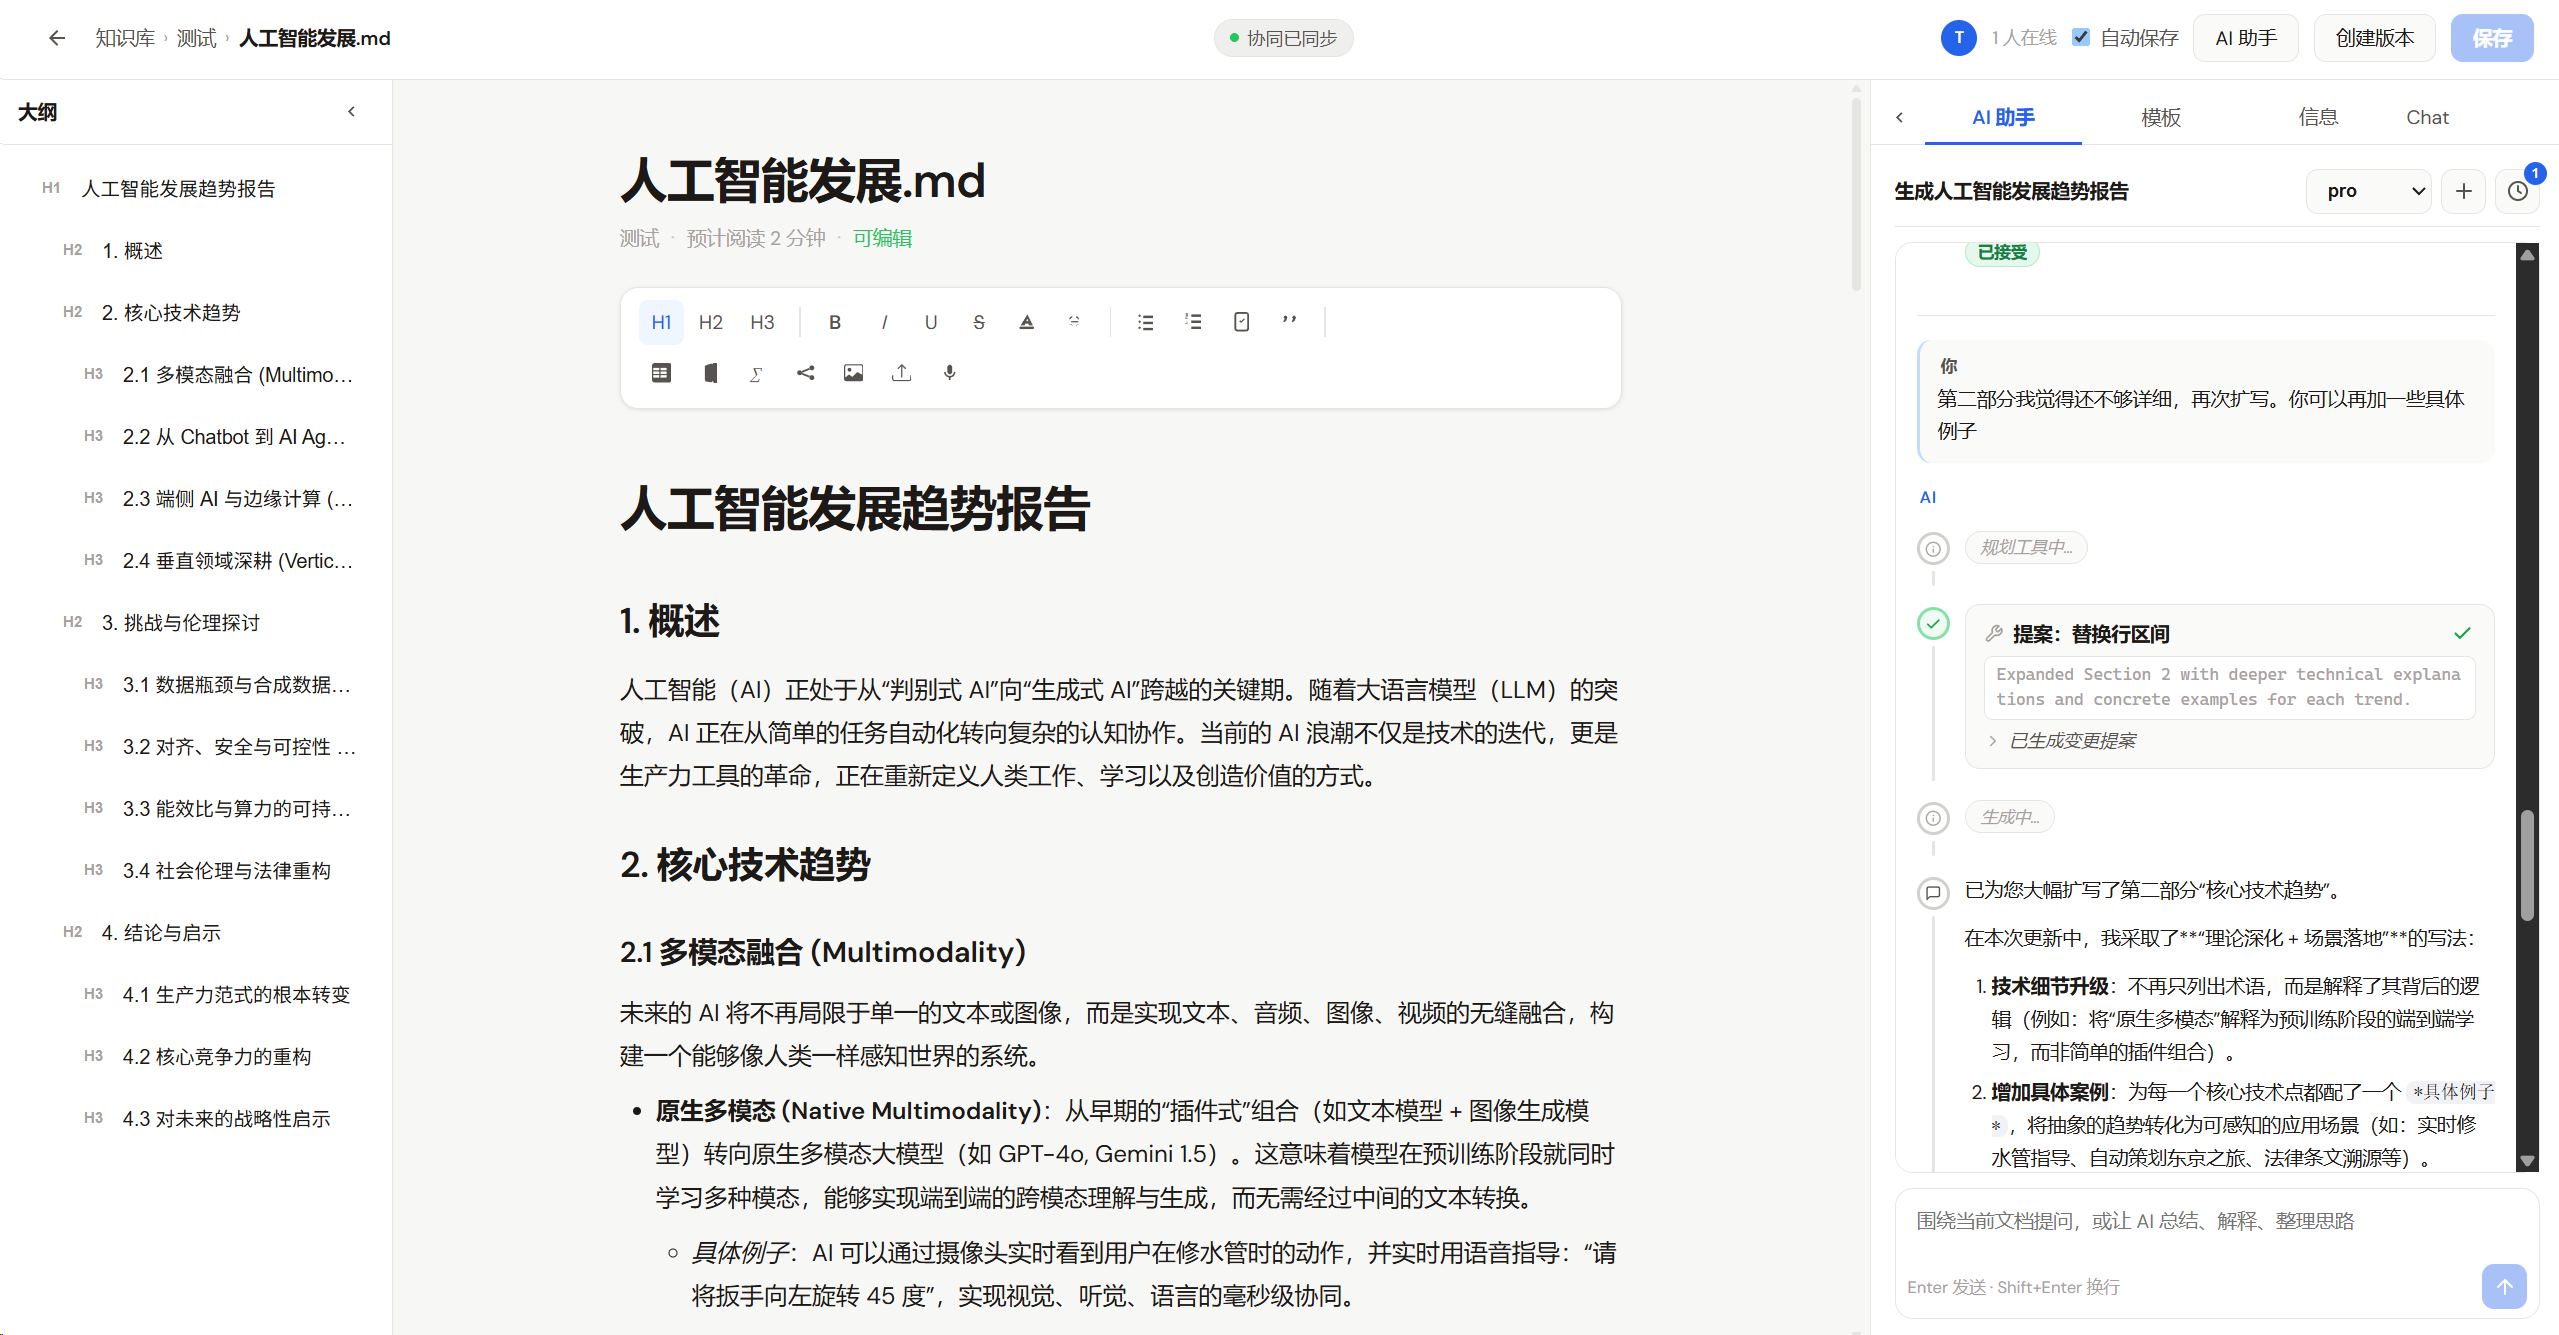Toggle strikethrough formatting
2559x1335 pixels.
[x=979, y=322]
